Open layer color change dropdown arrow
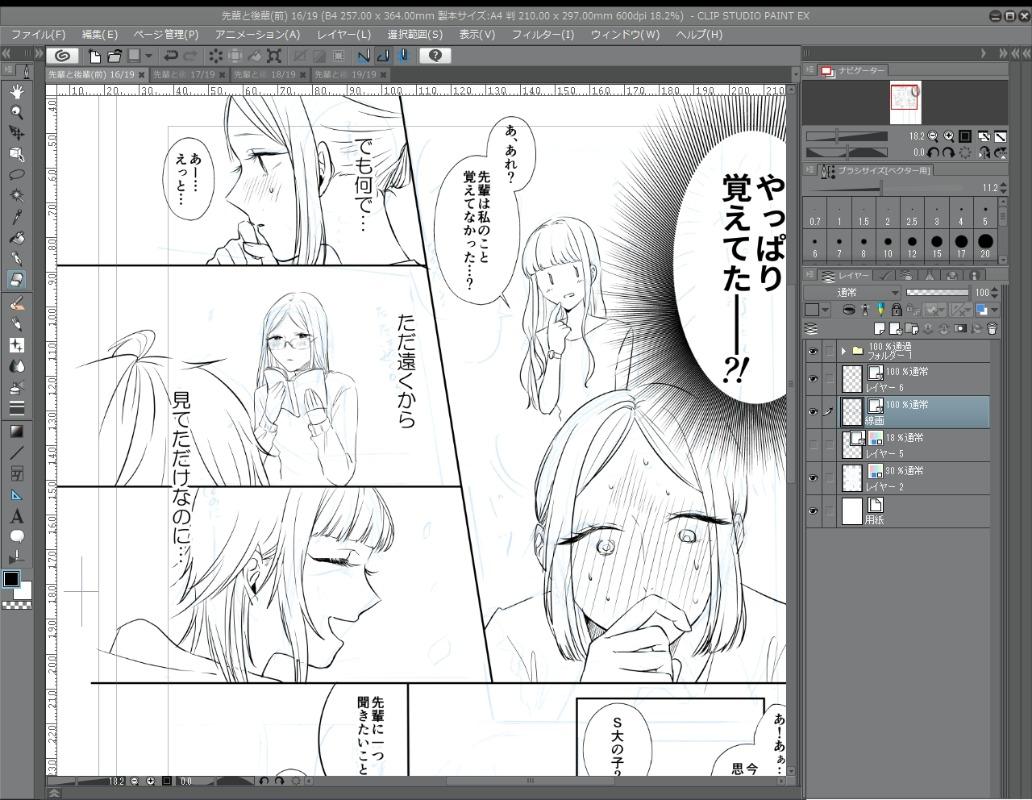Viewport: 1032px width, 800px height. coord(994,309)
